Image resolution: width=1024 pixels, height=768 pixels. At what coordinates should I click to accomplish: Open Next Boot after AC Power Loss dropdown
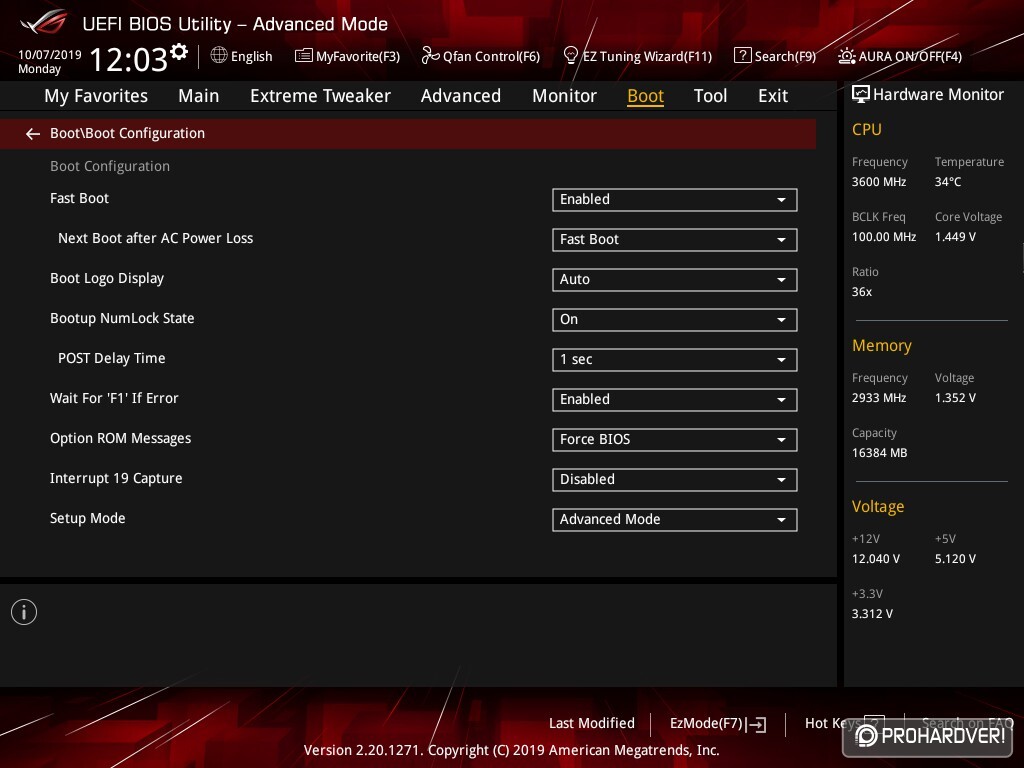click(x=675, y=240)
